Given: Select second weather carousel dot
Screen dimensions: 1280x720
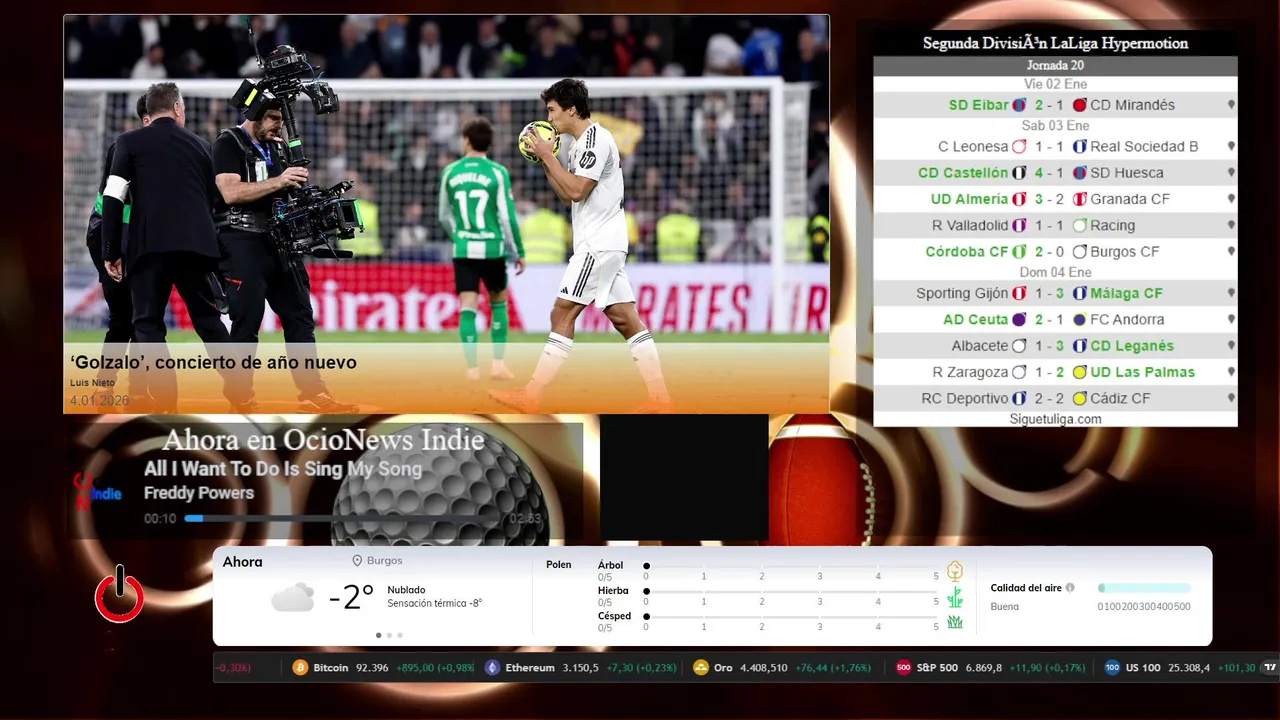Looking at the screenshot, I should [389, 635].
